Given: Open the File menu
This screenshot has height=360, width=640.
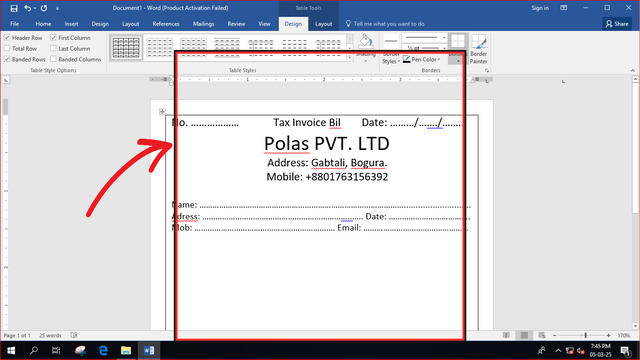Looking at the screenshot, I should click(x=14, y=24).
